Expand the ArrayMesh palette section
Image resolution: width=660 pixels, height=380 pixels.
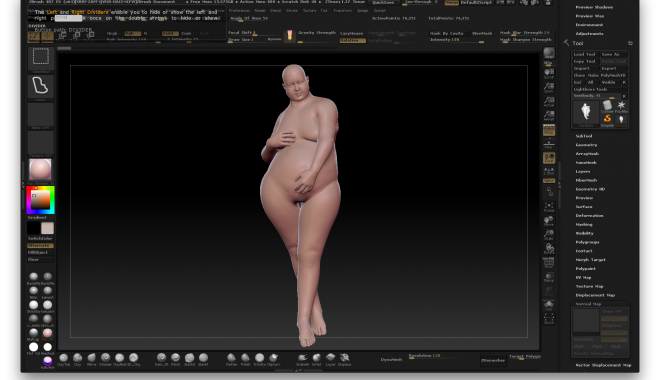(587, 154)
